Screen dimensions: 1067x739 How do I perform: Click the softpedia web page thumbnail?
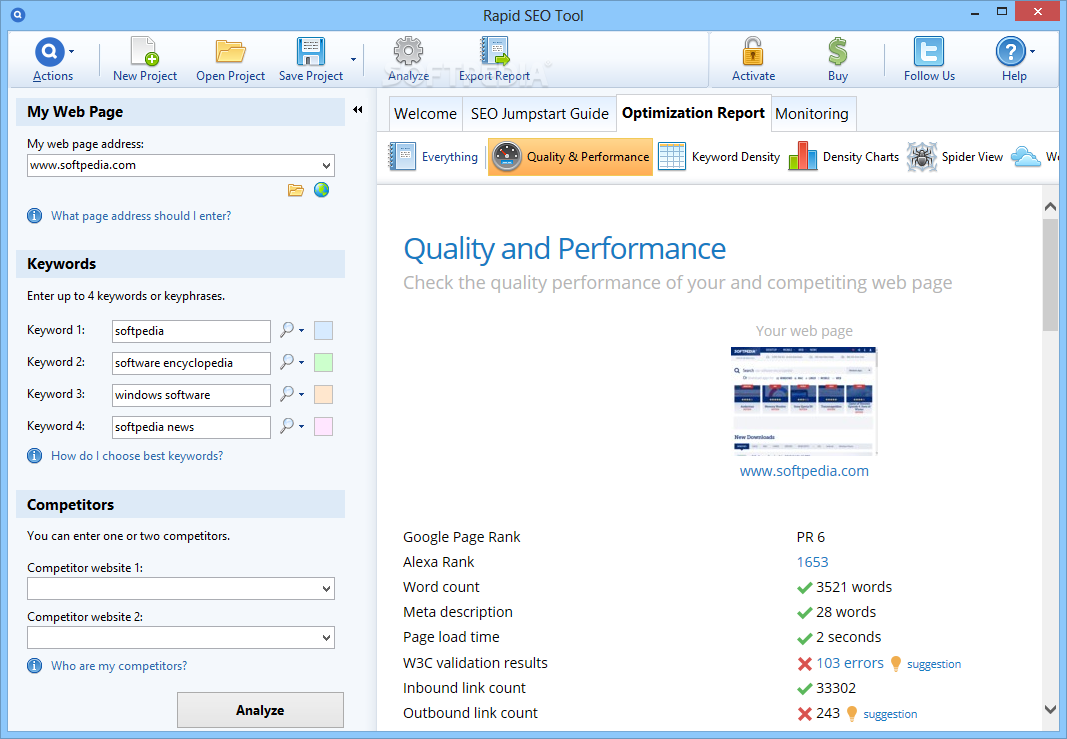(804, 400)
